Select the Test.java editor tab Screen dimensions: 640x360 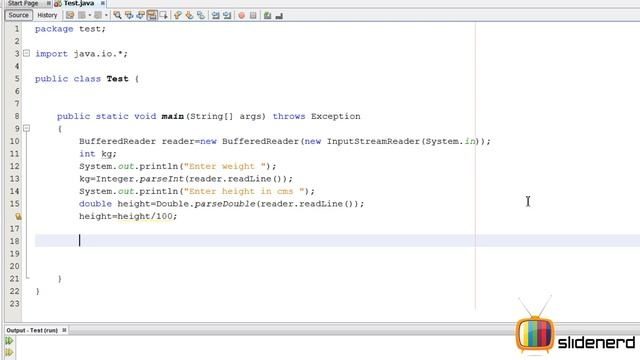[x=79, y=3]
